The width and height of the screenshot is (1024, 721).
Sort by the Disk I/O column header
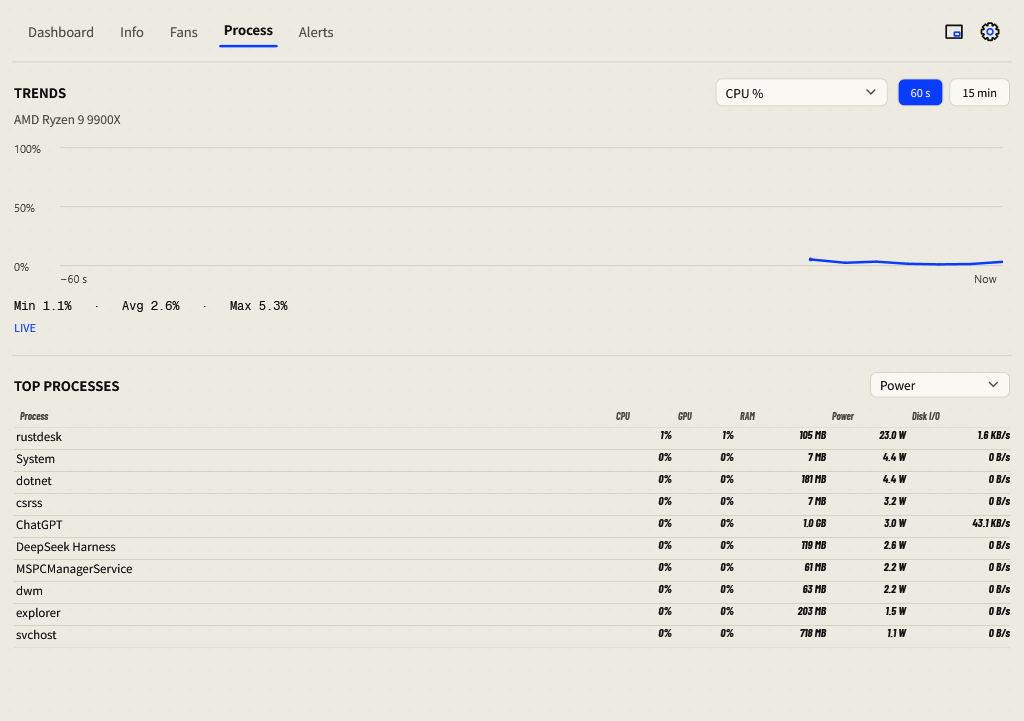pyautogui.click(x=925, y=416)
